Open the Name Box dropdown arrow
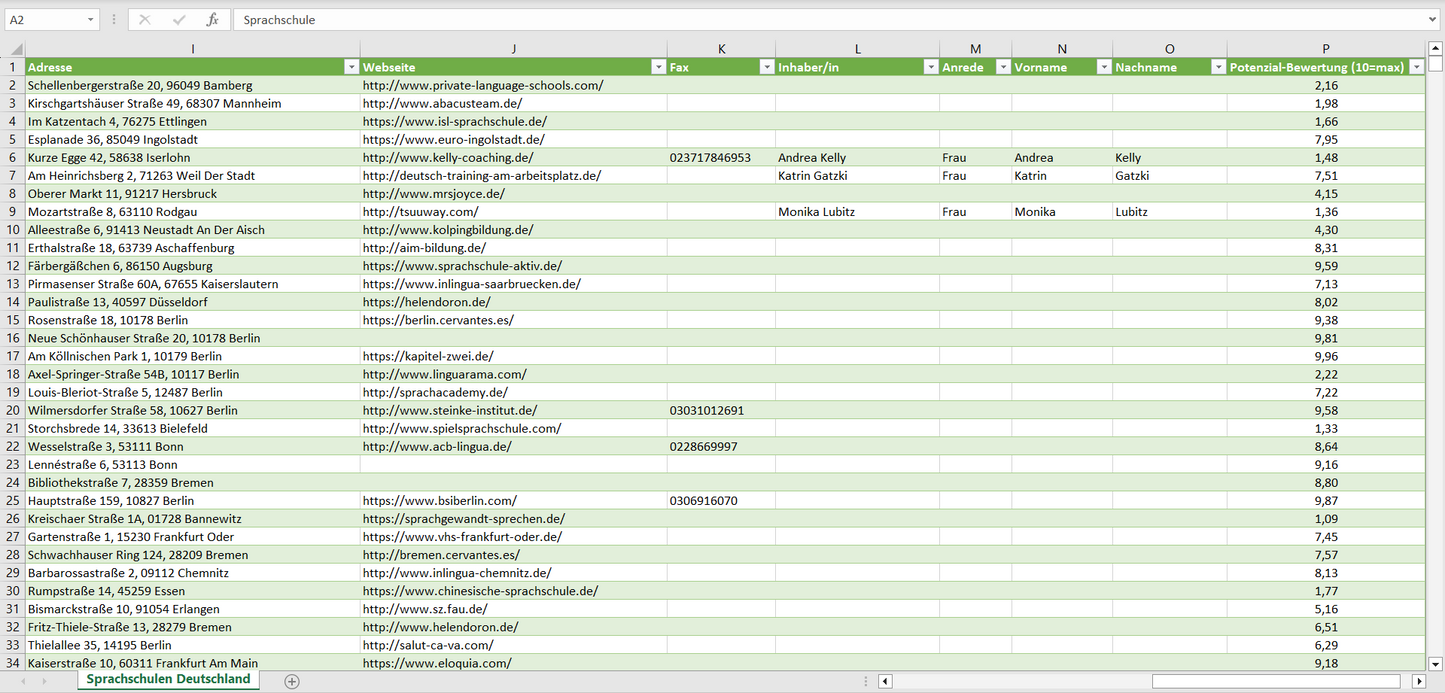1445x693 pixels. pos(90,20)
